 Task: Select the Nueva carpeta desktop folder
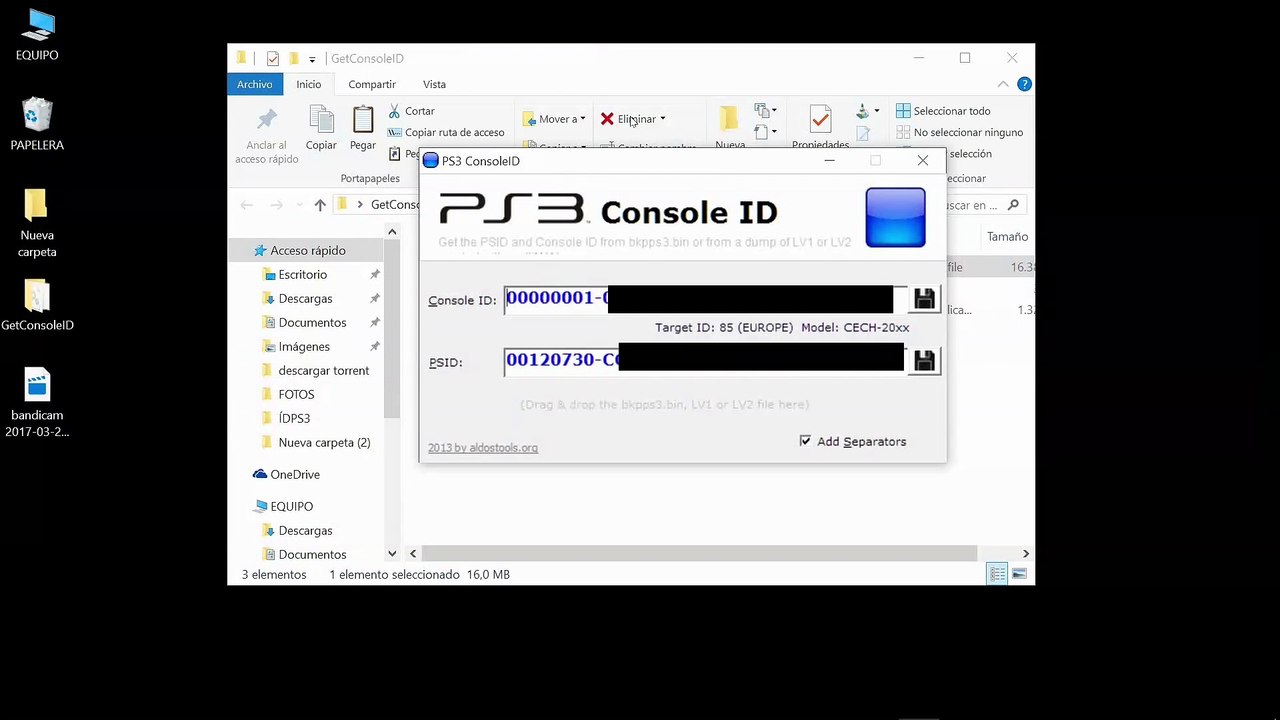pos(37,223)
